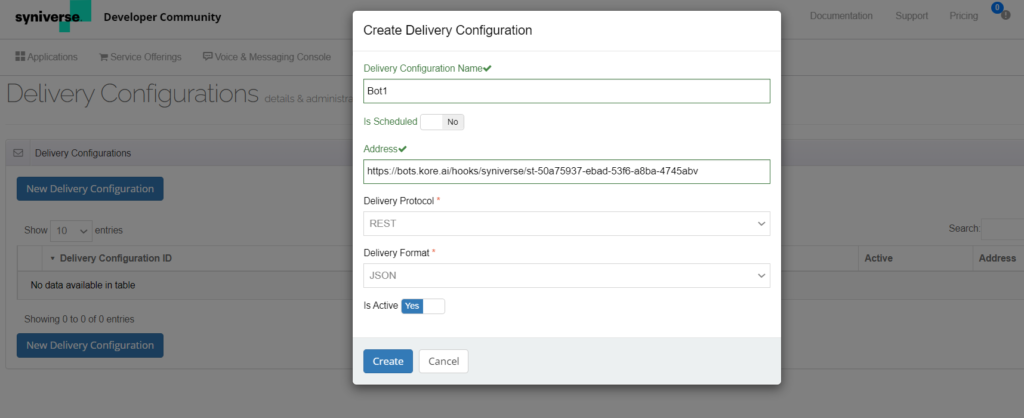Expand the Show entries count dropdown
Screen dimensions: 1024x418
click(x=72, y=230)
